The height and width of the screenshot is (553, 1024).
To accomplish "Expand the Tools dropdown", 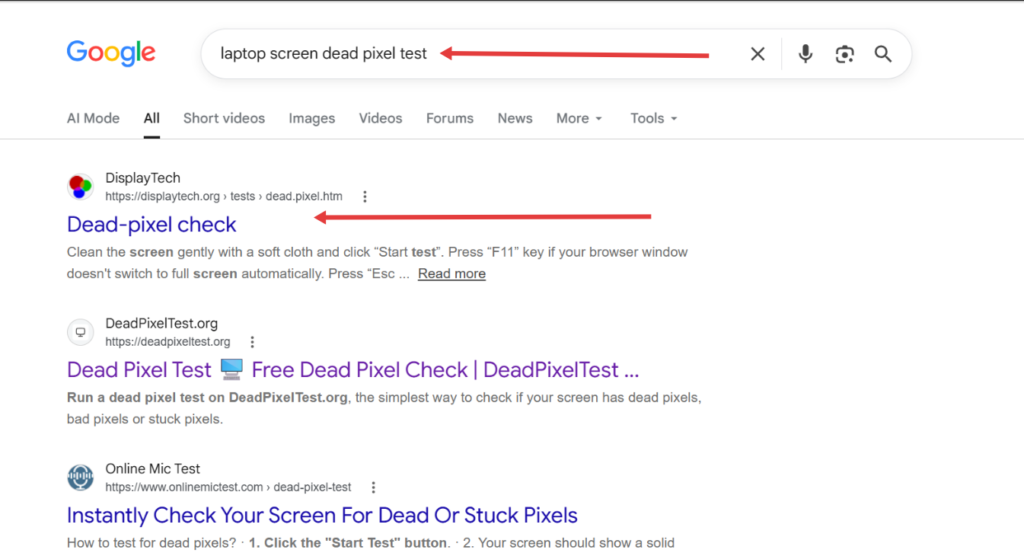I will (654, 118).
